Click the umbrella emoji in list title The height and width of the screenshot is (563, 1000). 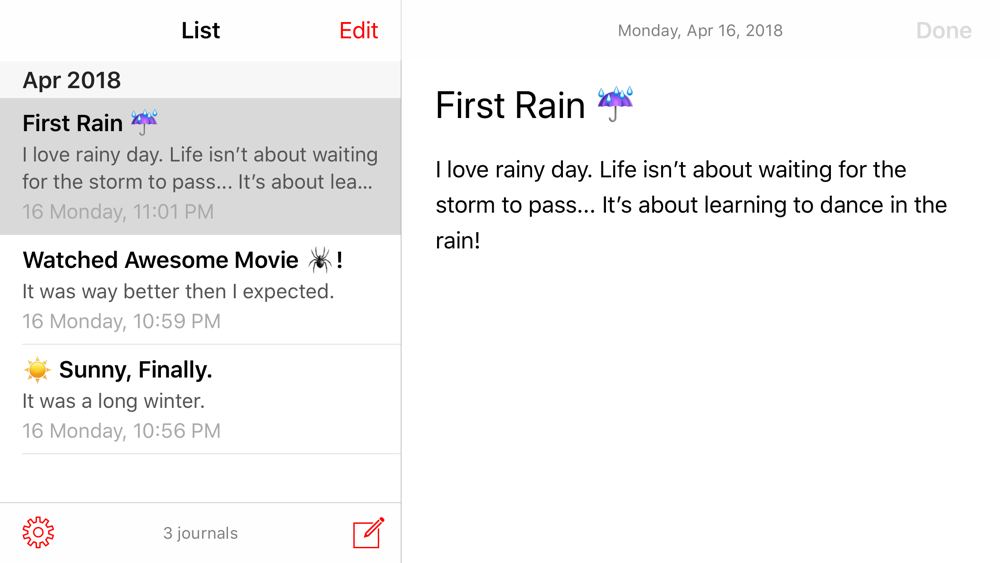144,122
